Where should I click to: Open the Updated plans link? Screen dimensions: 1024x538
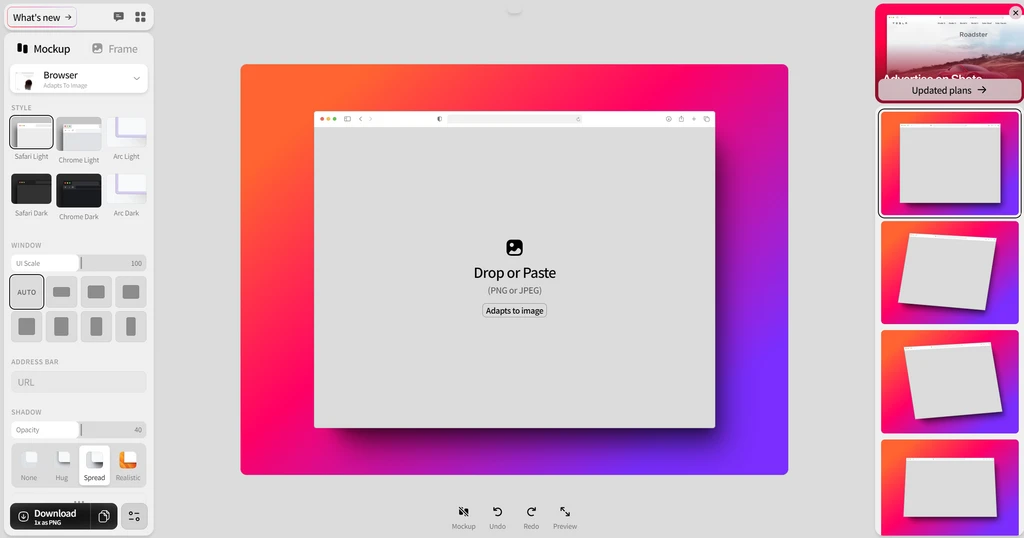tap(949, 90)
